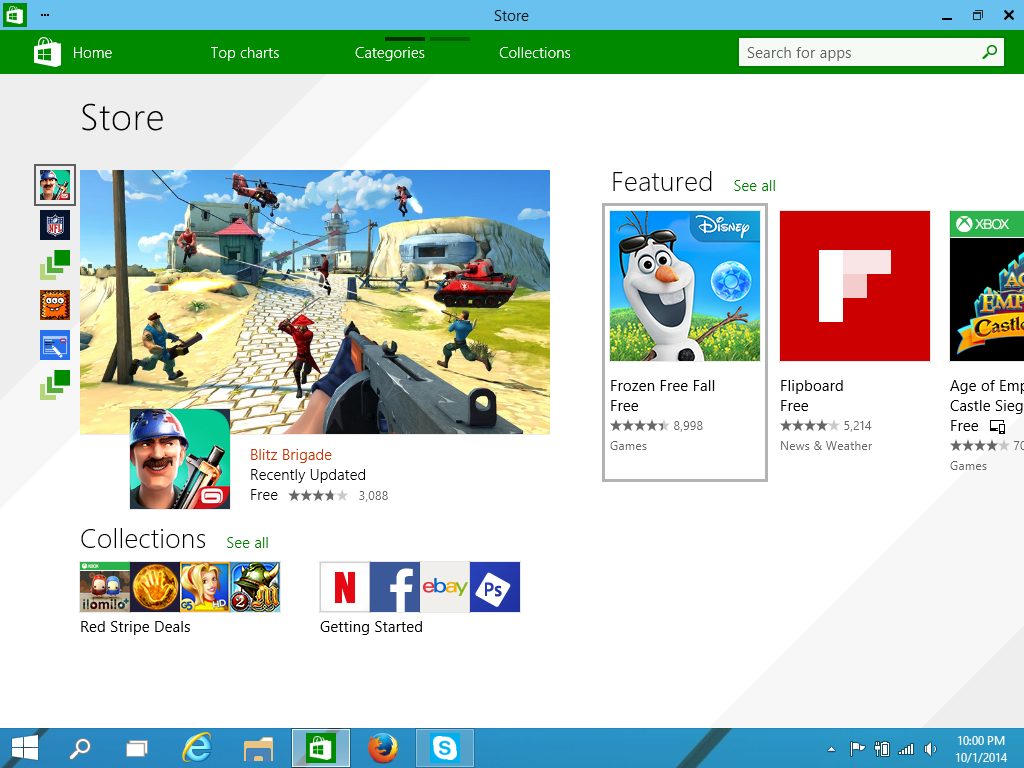The image size is (1024, 768).
Task: Open the Action Center flag icon in system tray
Action: [x=857, y=748]
